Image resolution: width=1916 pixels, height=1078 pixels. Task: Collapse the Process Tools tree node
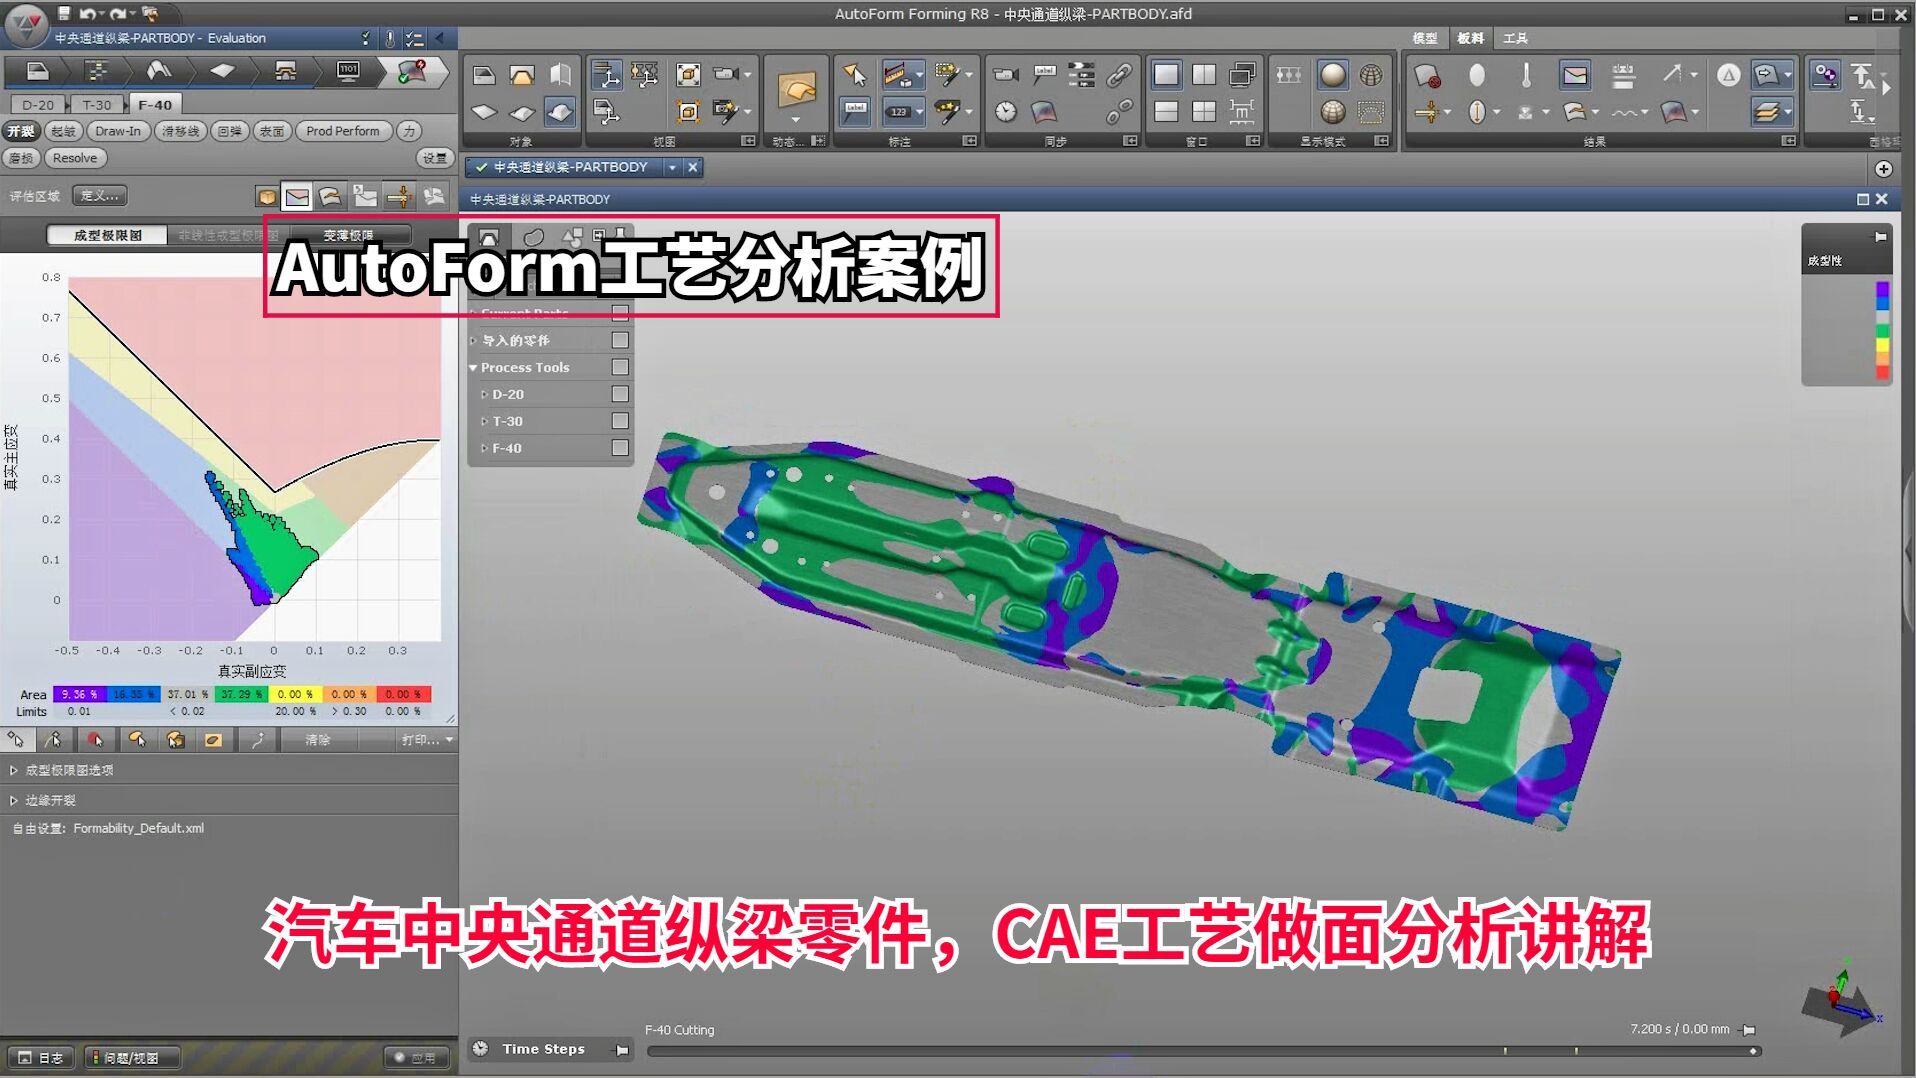[x=473, y=368]
